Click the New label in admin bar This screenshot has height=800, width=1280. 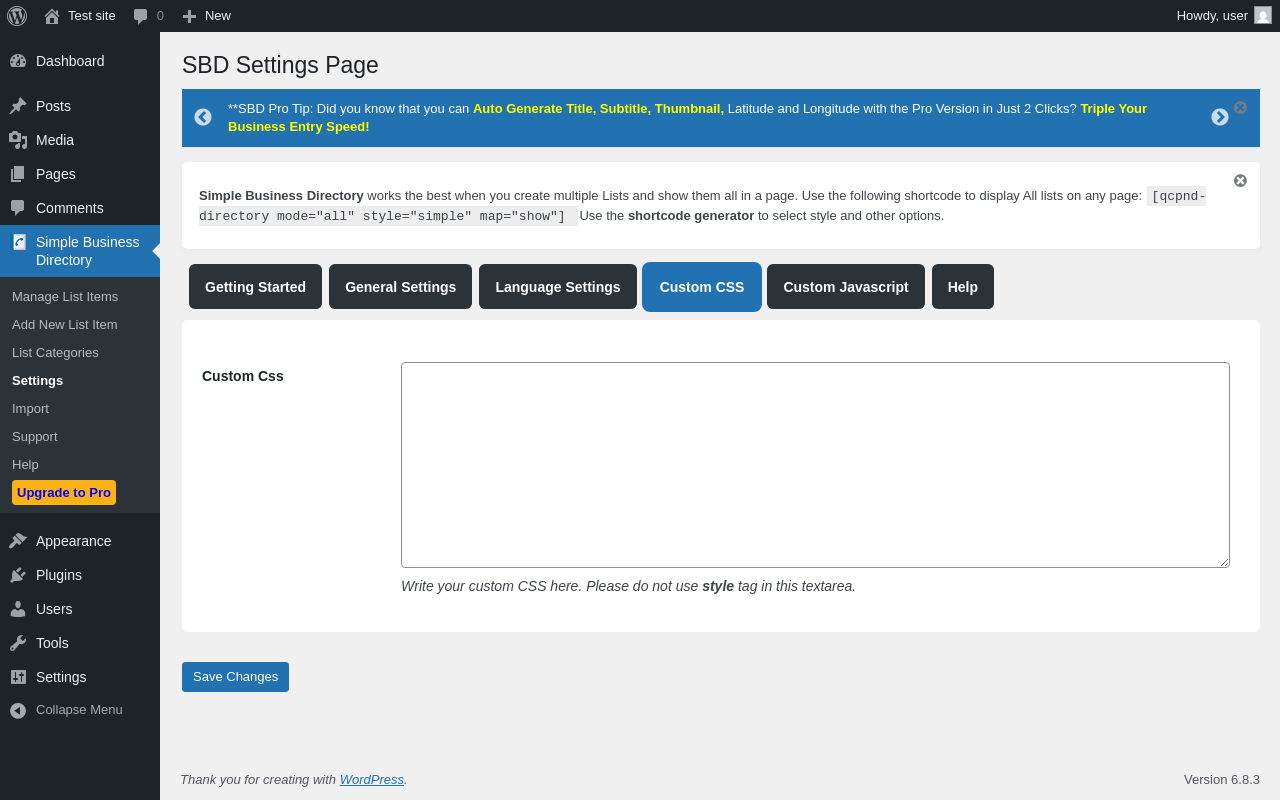[218, 16]
